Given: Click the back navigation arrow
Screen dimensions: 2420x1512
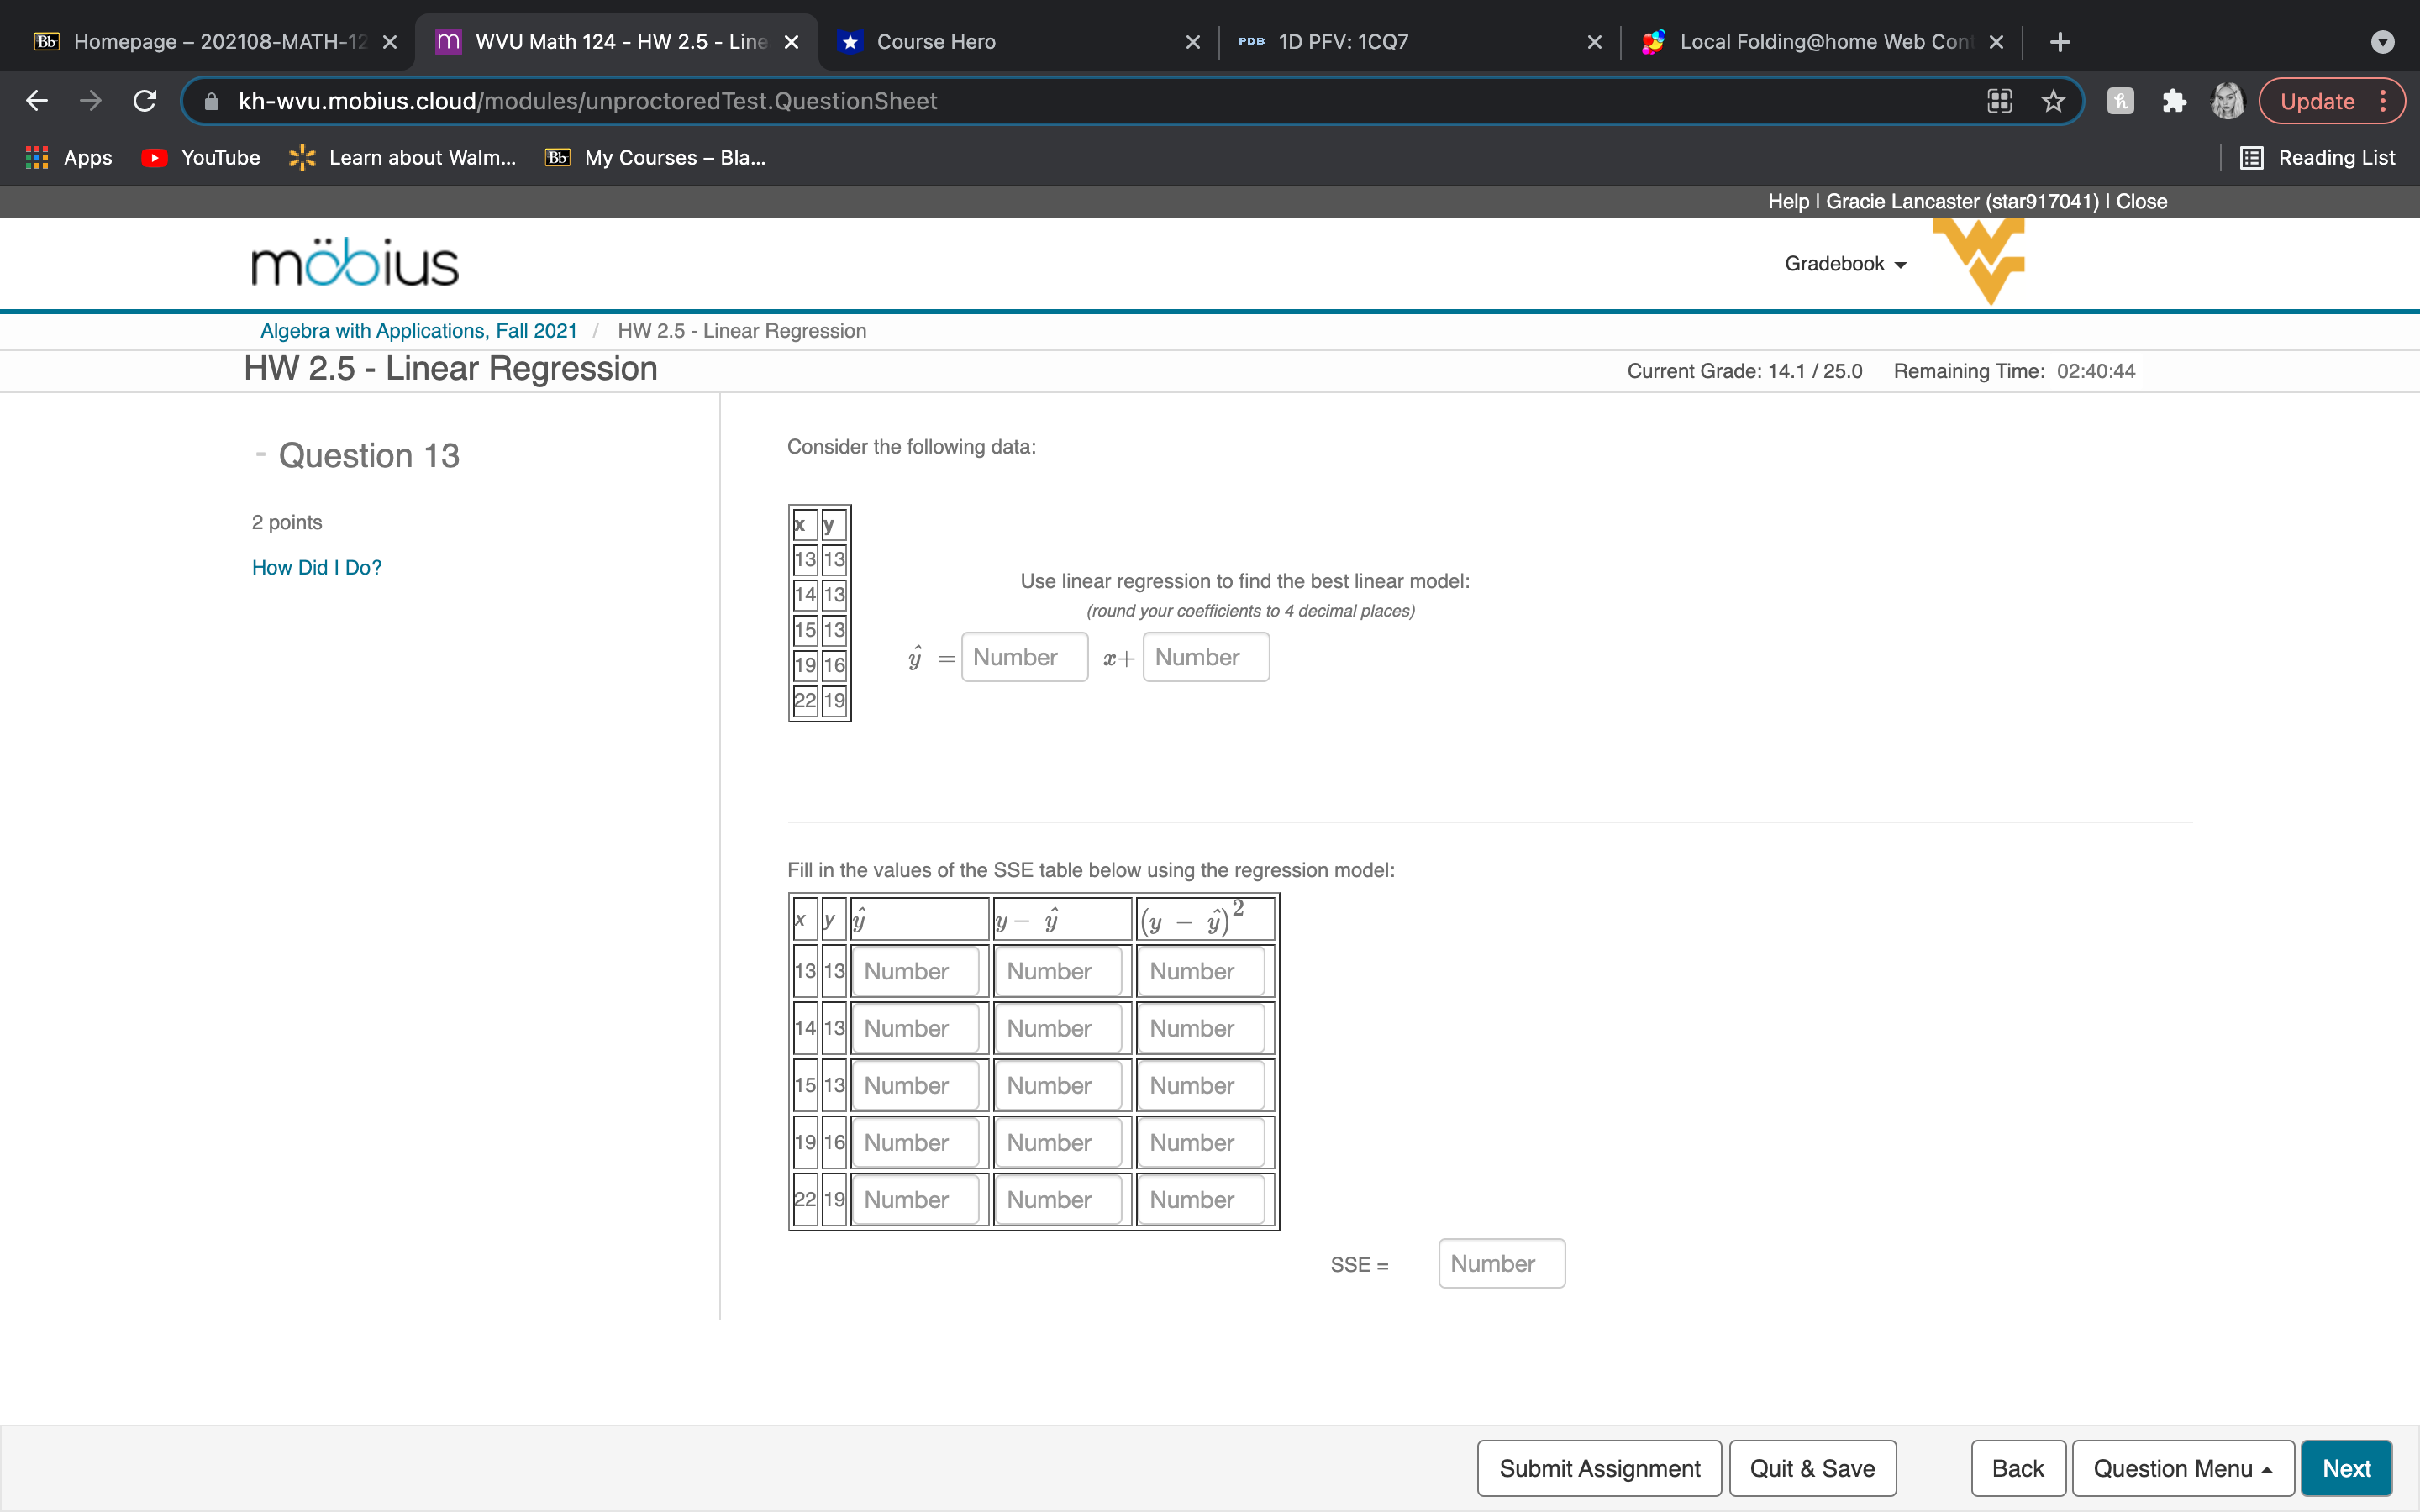Looking at the screenshot, I should point(37,100).
